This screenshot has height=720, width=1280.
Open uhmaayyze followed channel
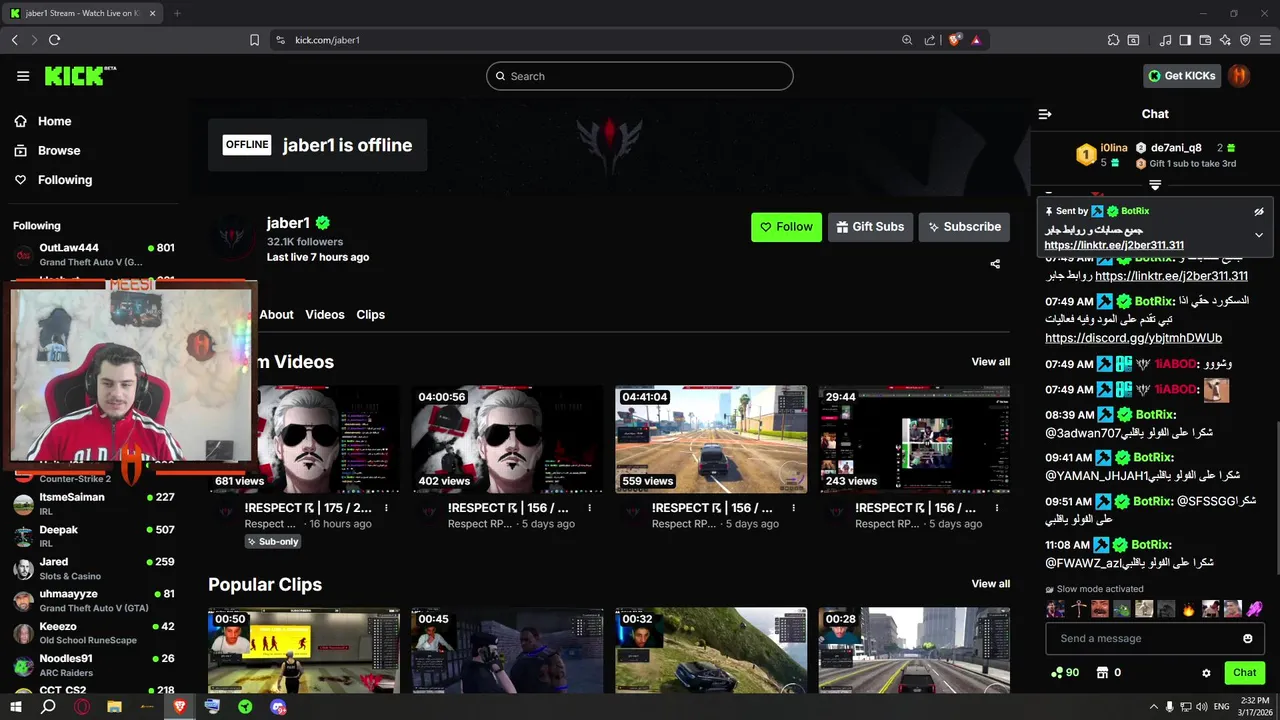point(93,600)
